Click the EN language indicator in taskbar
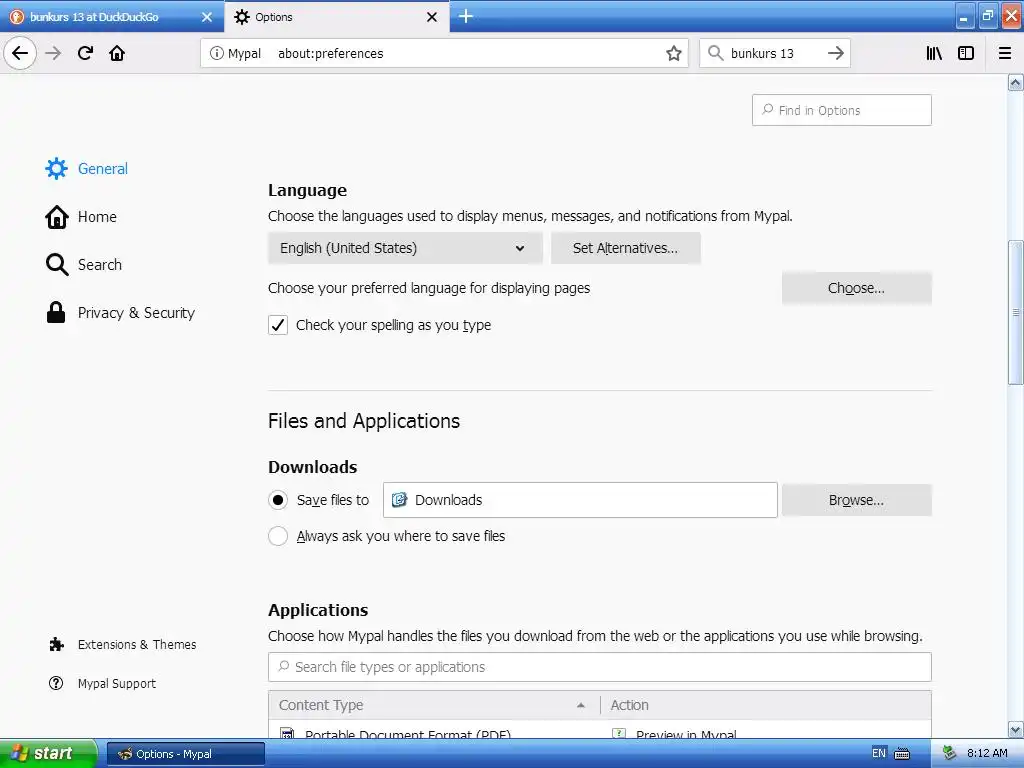This screenshot has height=768, width=1024. pyautogui.click(x=878, y=754)
